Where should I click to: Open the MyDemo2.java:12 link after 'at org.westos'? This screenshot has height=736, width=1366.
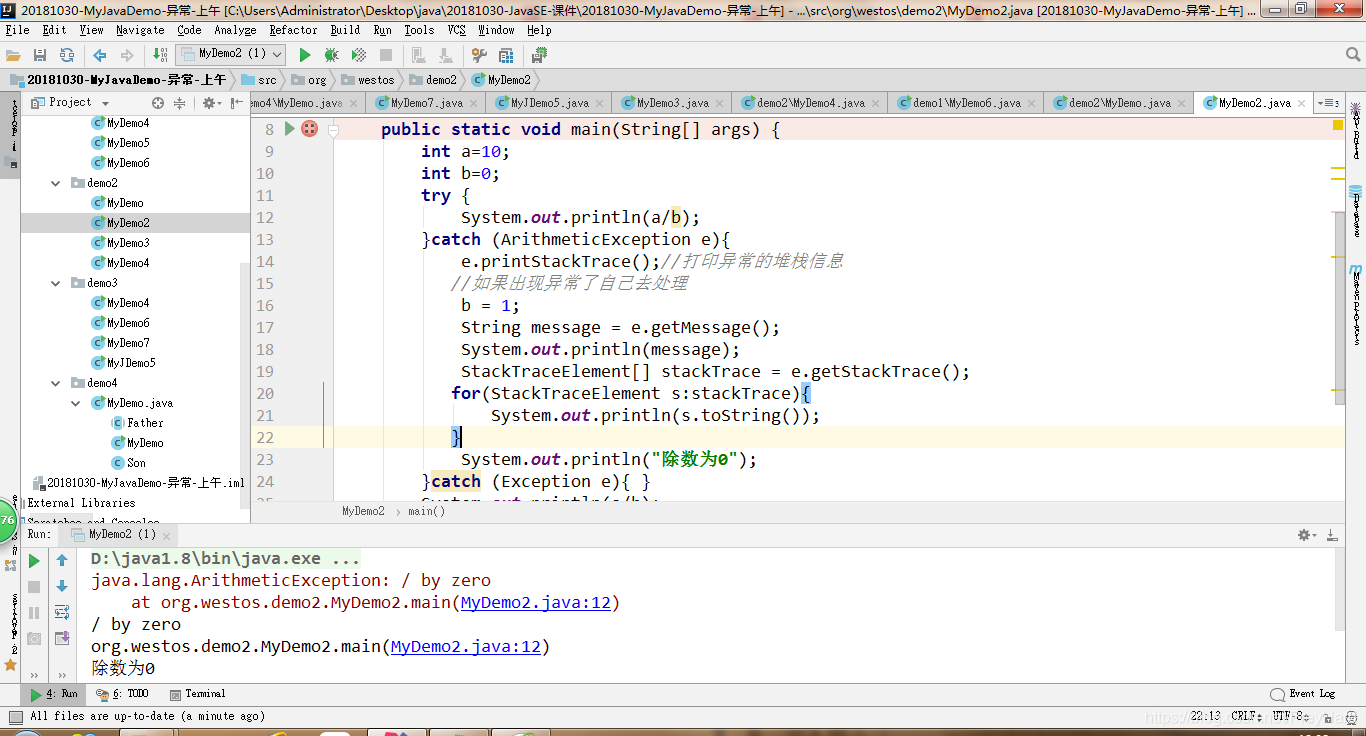tap(536, 602)
